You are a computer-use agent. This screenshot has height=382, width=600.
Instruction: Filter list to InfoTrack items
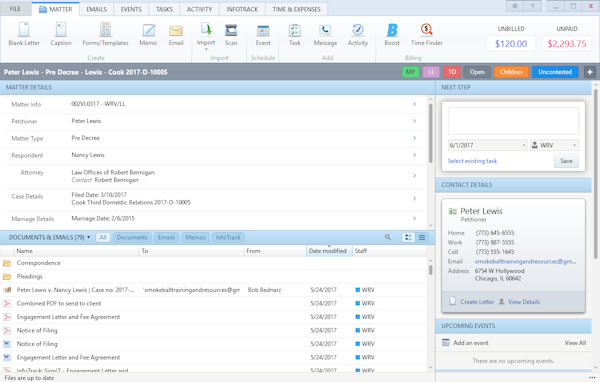[x=228, y=237]
